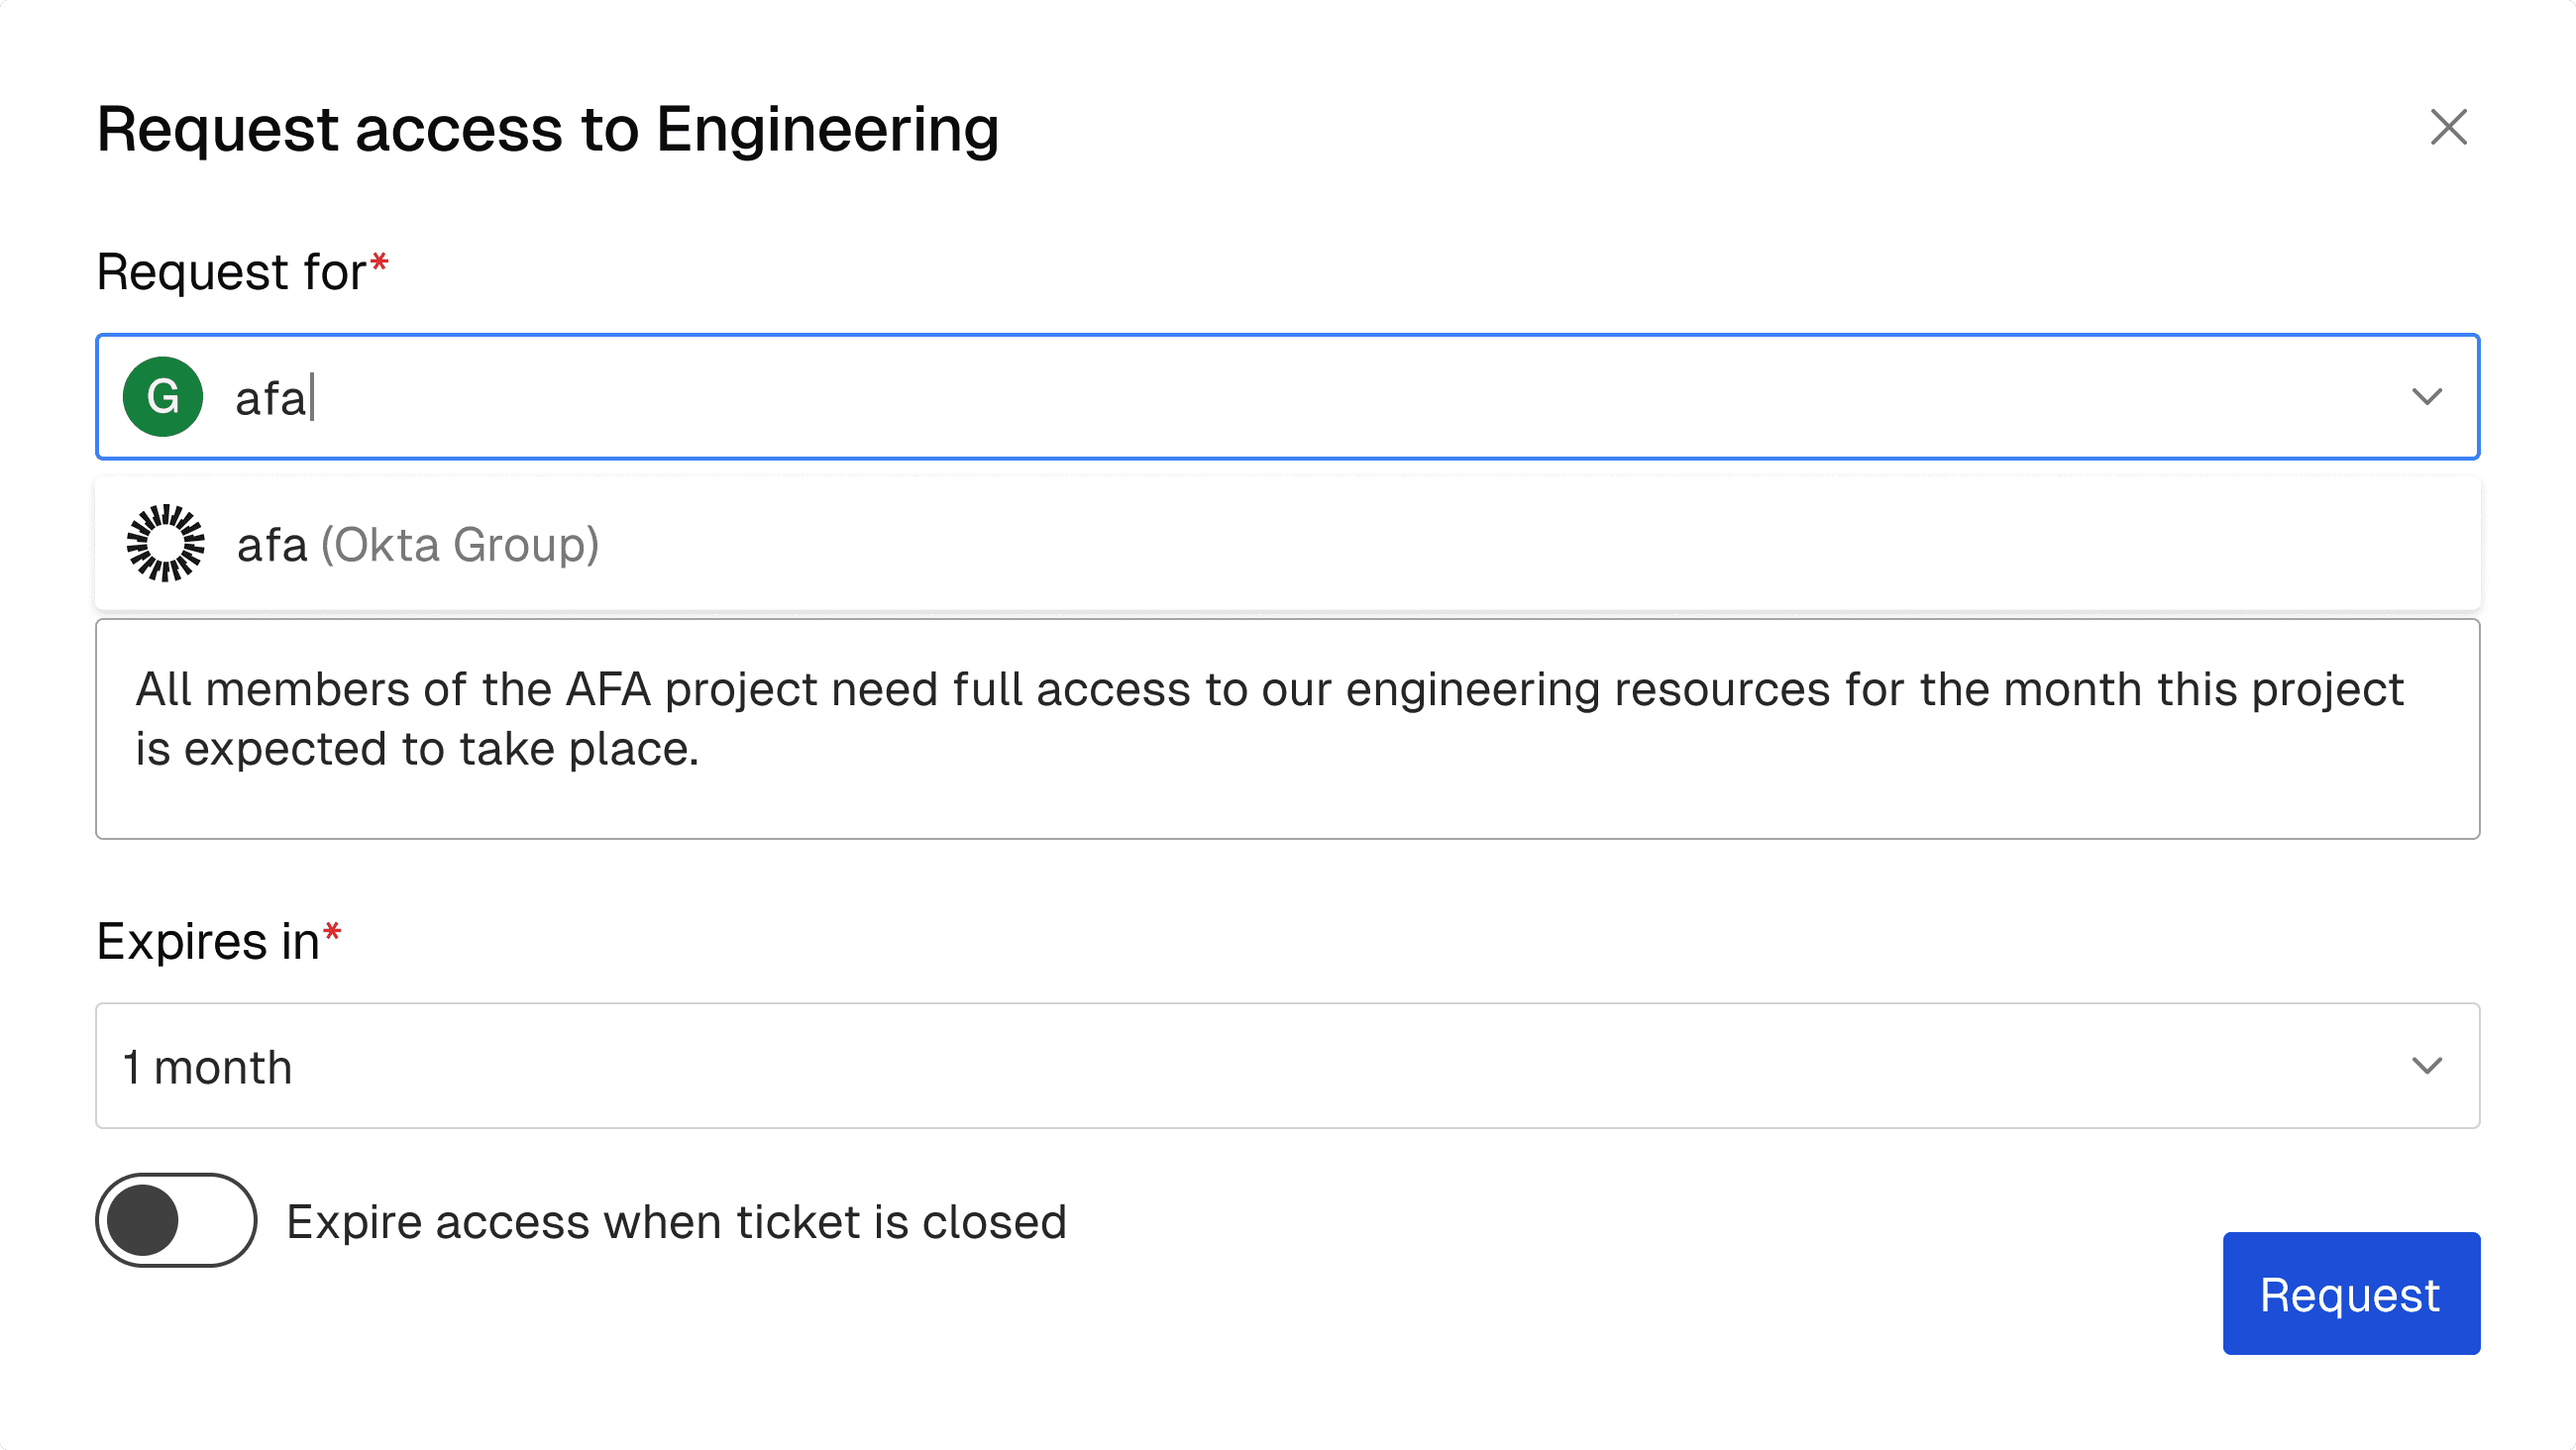2576x1450 pixels.
Task: Enable Expire access when ticket is closed switch
Action: [176, 1220]
